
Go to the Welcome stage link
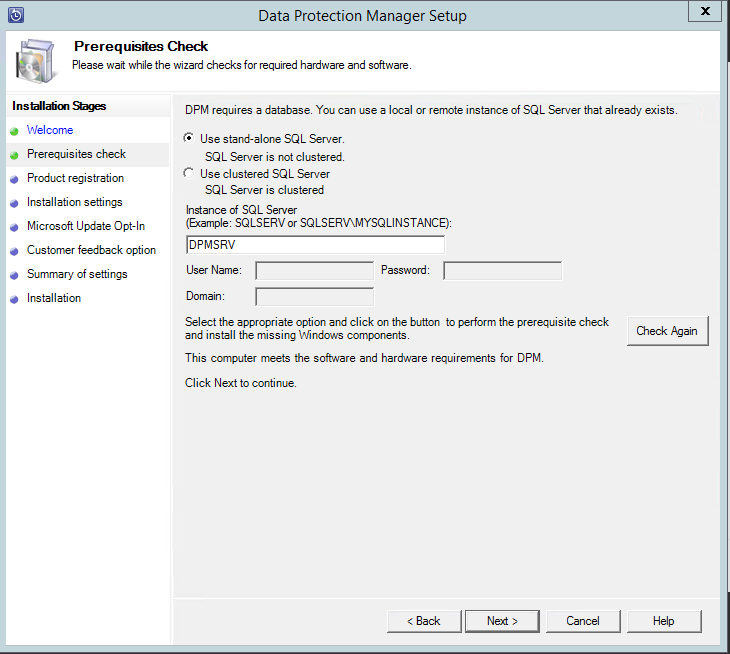pos(50,130)
